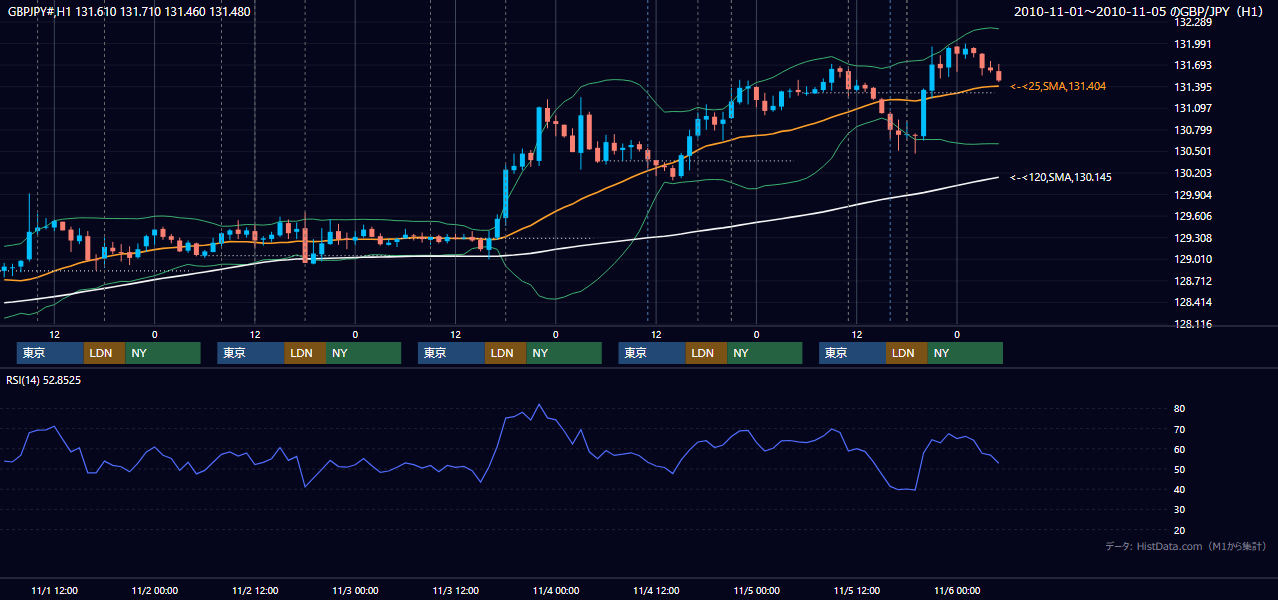
Task: Click price axis value 132.289
Action: point(1192,22)
